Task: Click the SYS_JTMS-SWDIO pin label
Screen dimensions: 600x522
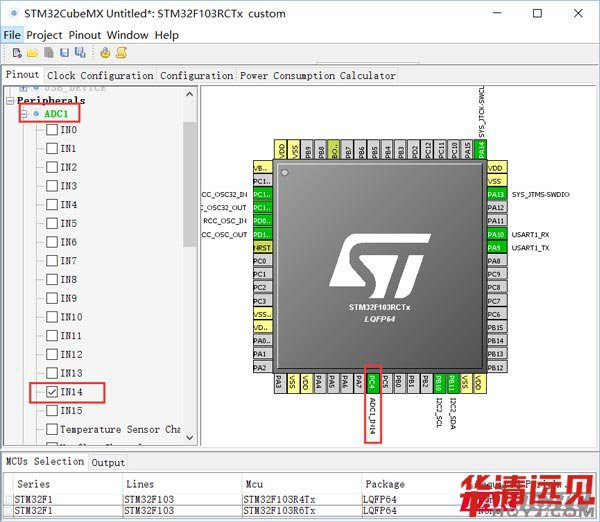Action: click(x=540, y=194)
